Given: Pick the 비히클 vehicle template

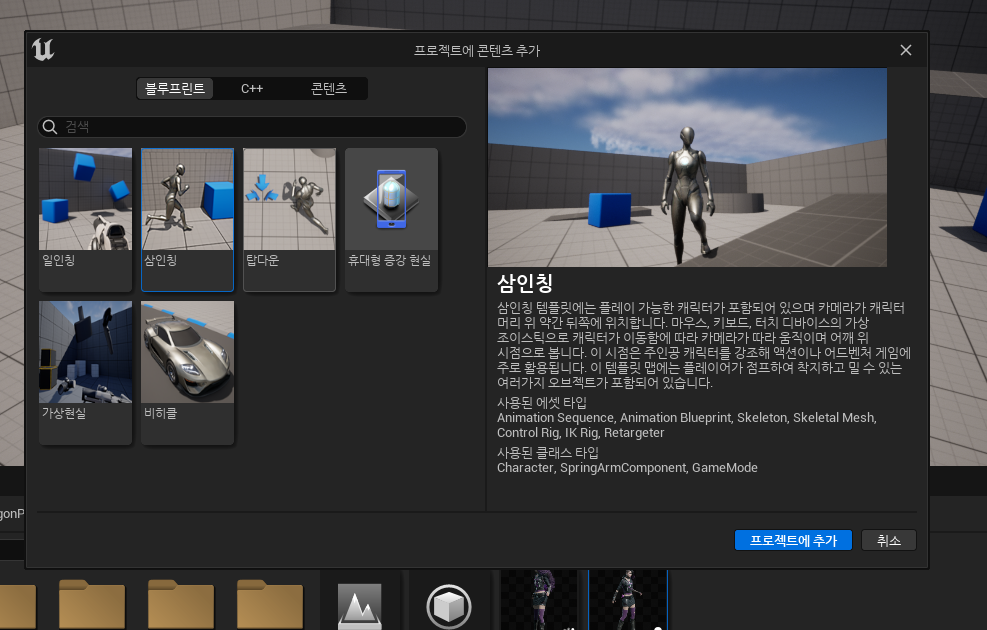Looking at the screenshot, I should (x=188, y=373).
